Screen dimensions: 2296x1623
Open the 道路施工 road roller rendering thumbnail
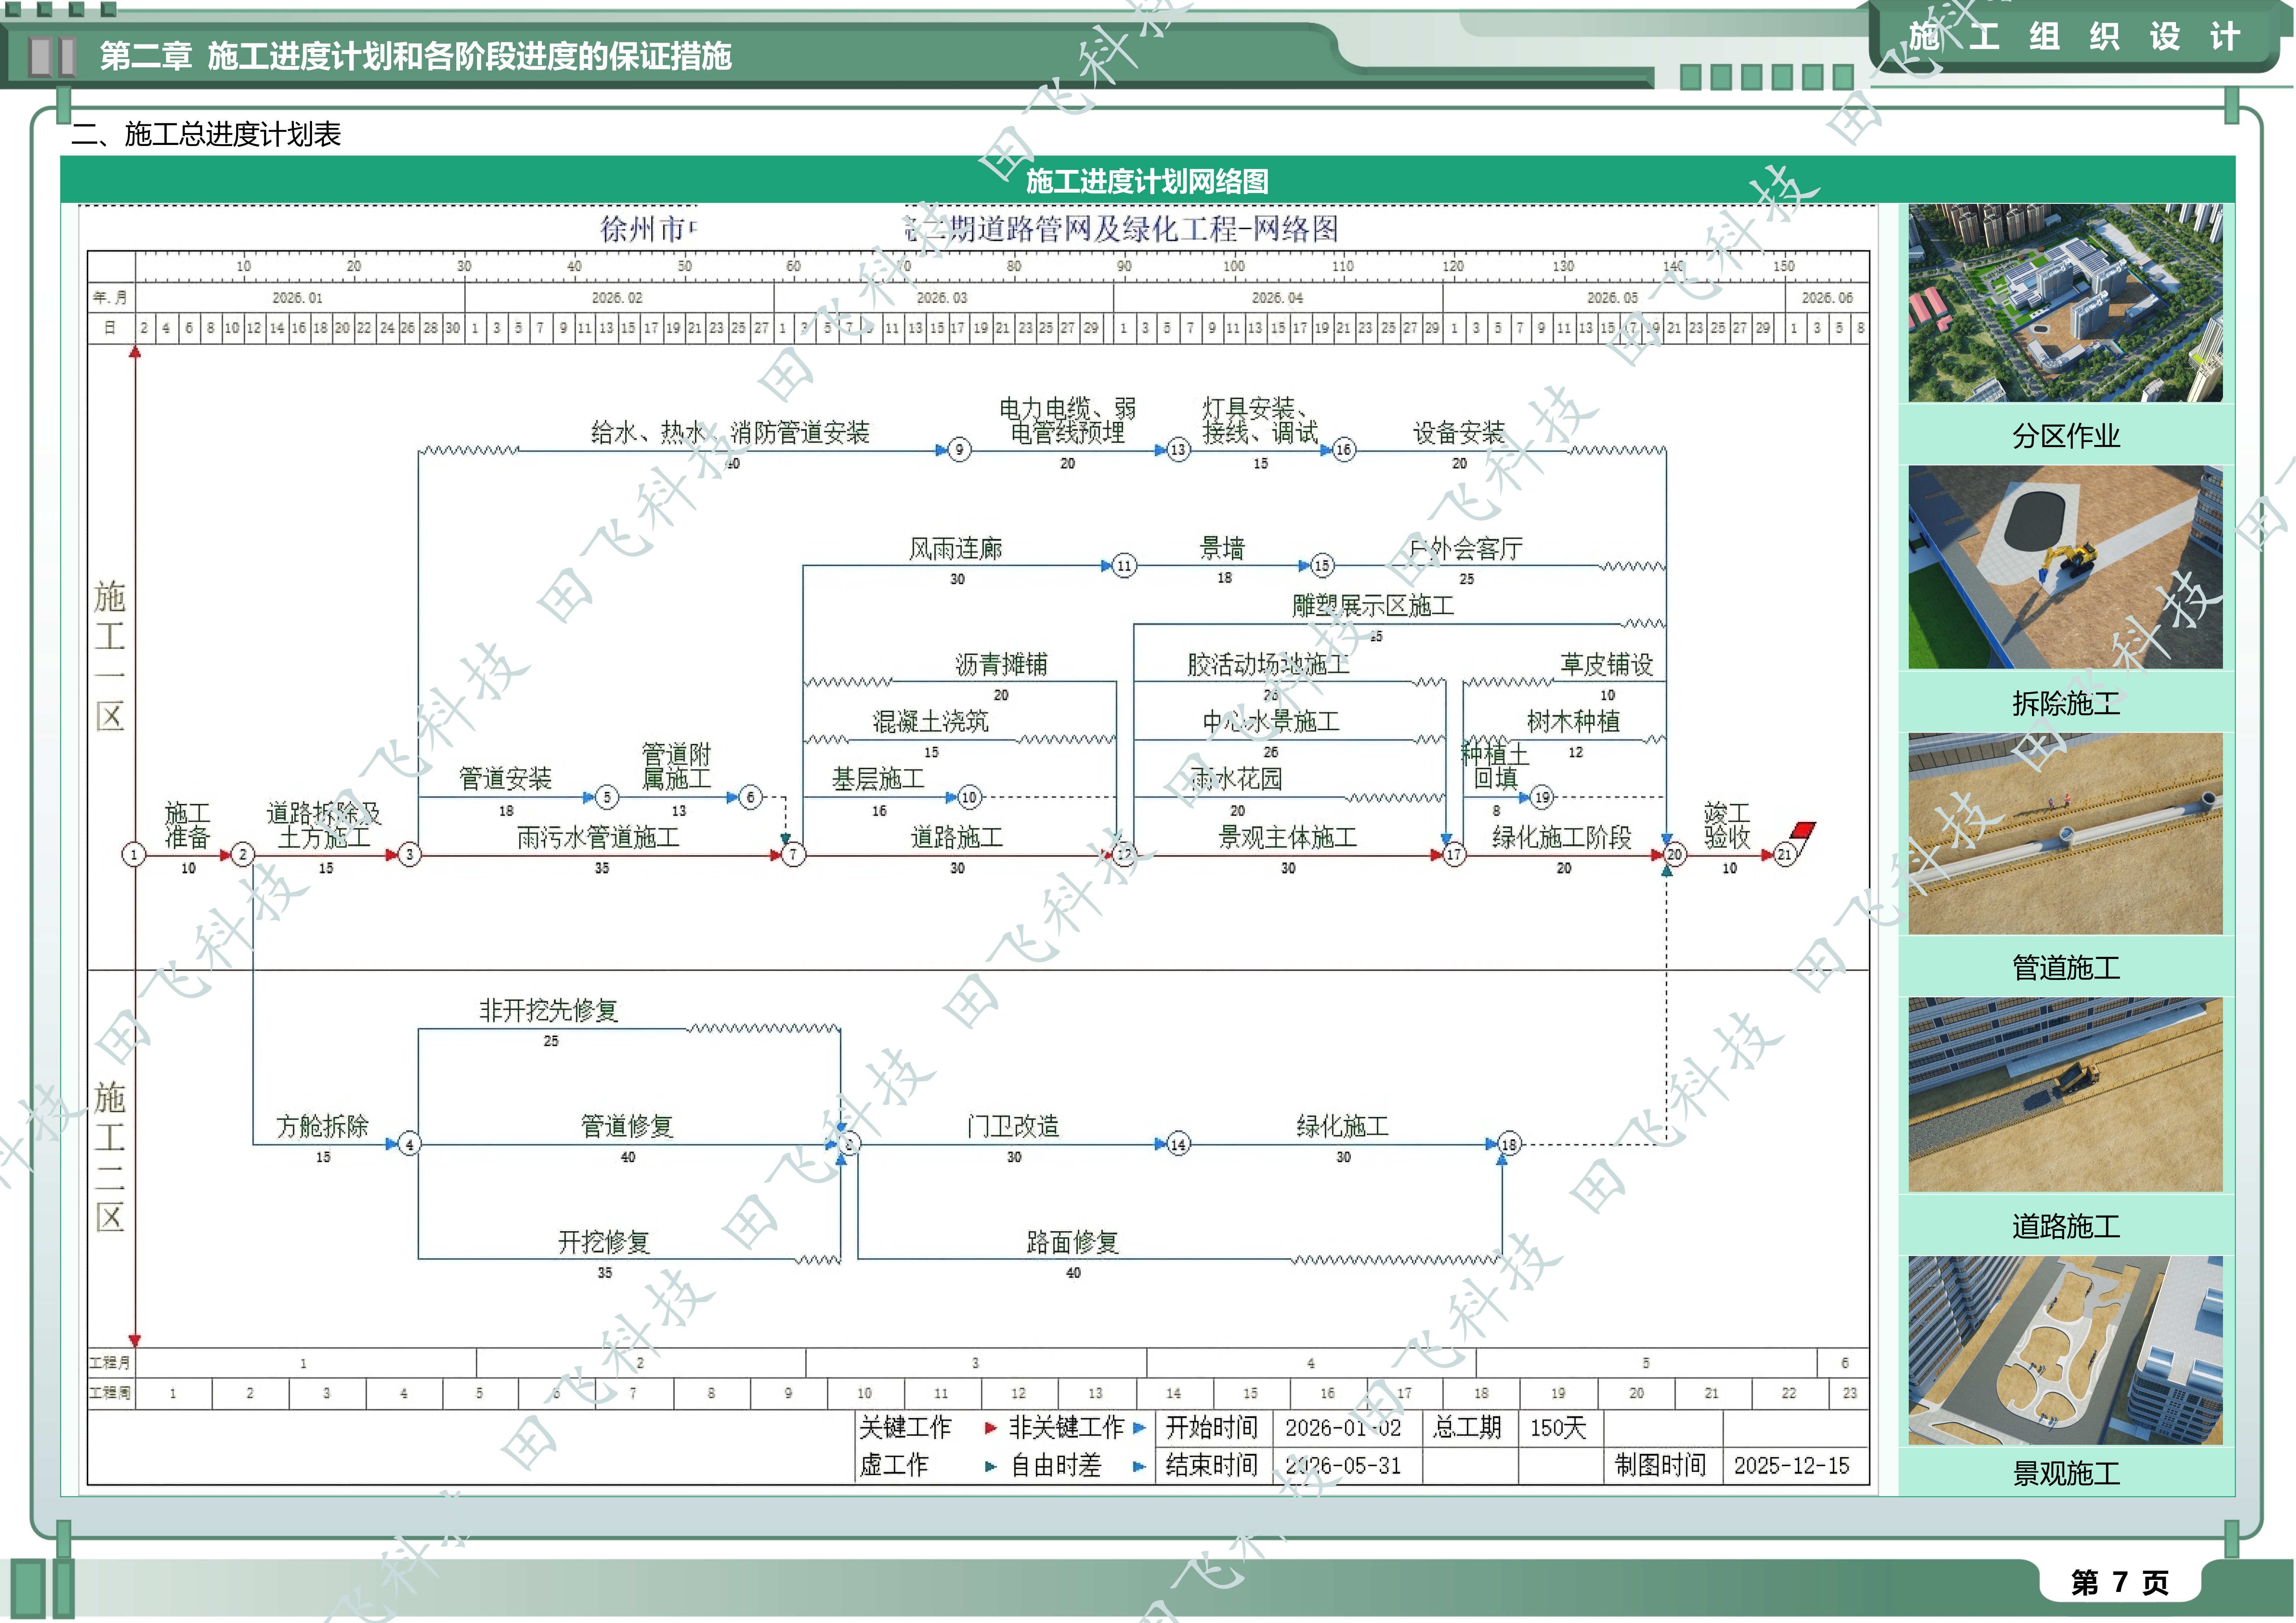[x=2065, y=1094]
